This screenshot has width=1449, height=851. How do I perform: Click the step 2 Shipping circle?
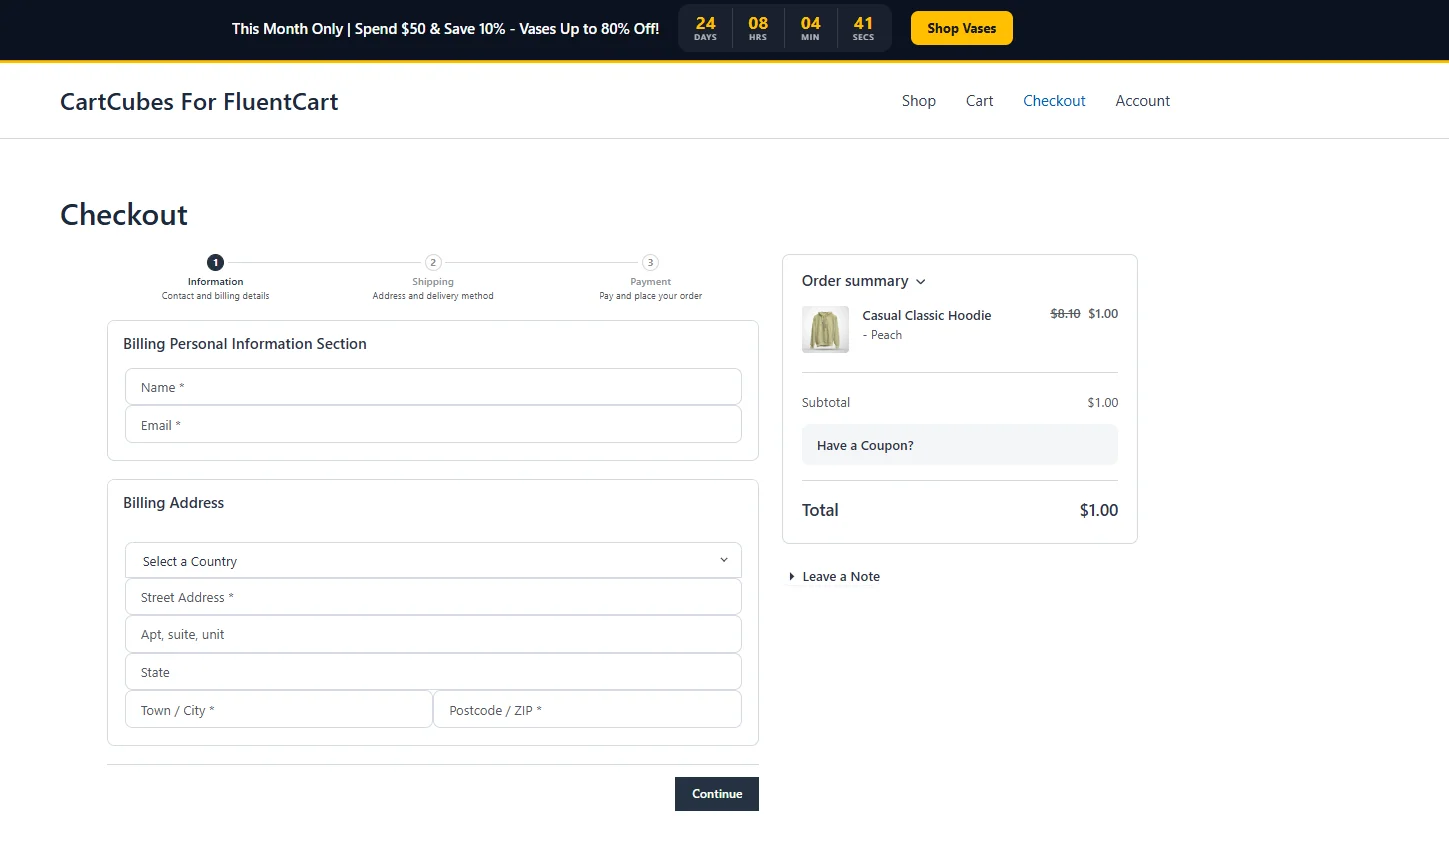[x=433, y=263]
